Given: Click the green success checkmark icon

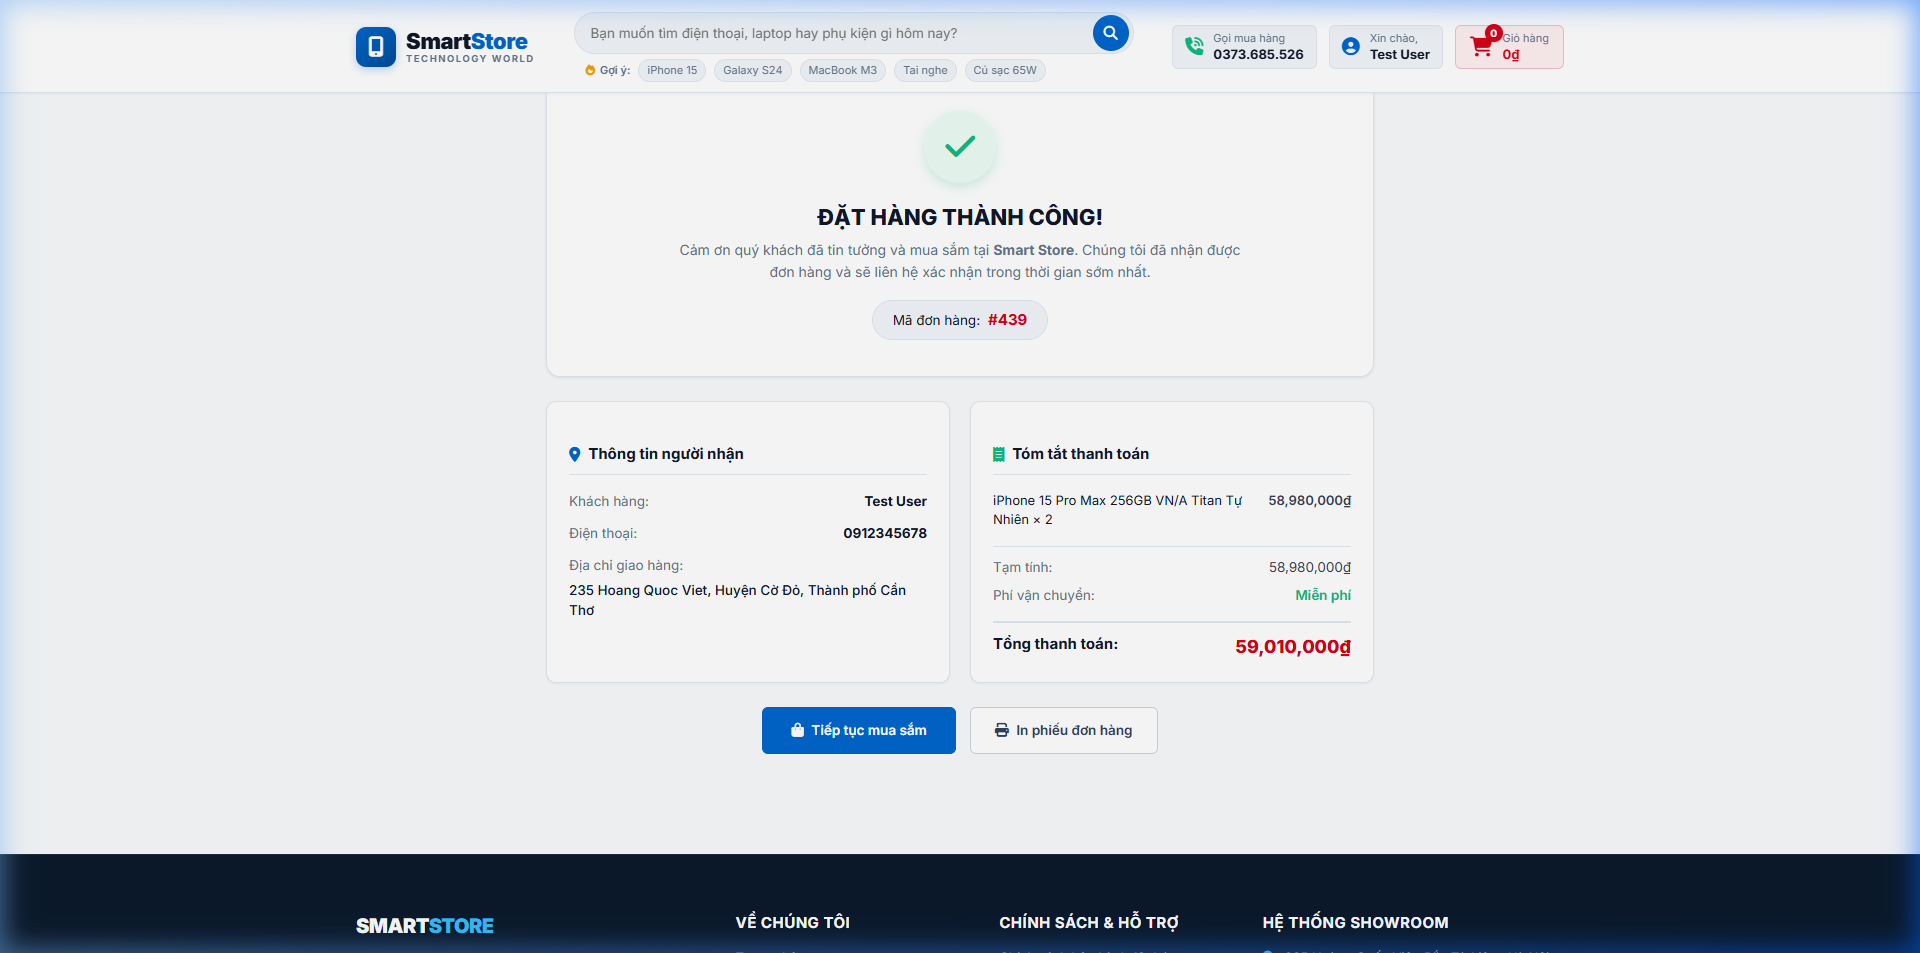Looking at the screenshot, I should coord(960,147).
